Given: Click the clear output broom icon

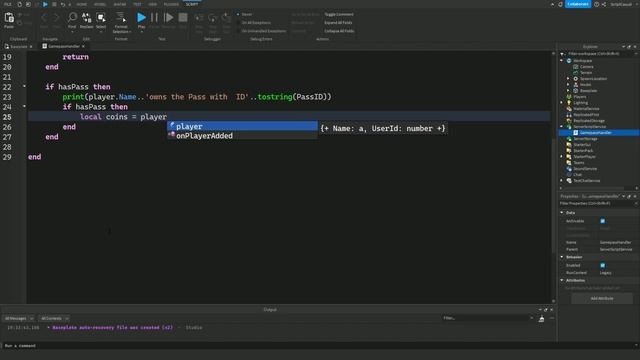Looking at the screenshot, I should pos(541,319).
